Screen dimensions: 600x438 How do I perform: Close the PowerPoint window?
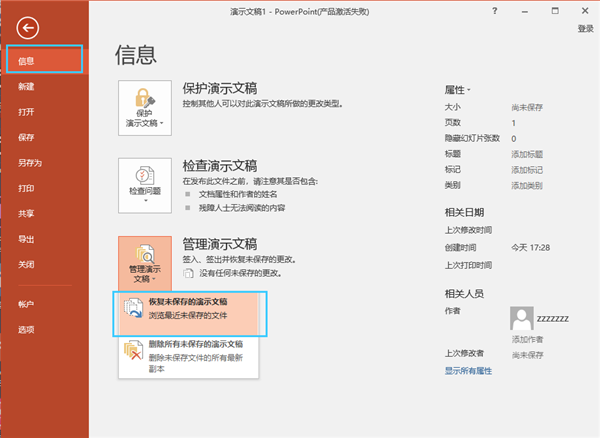click(585, 11)
